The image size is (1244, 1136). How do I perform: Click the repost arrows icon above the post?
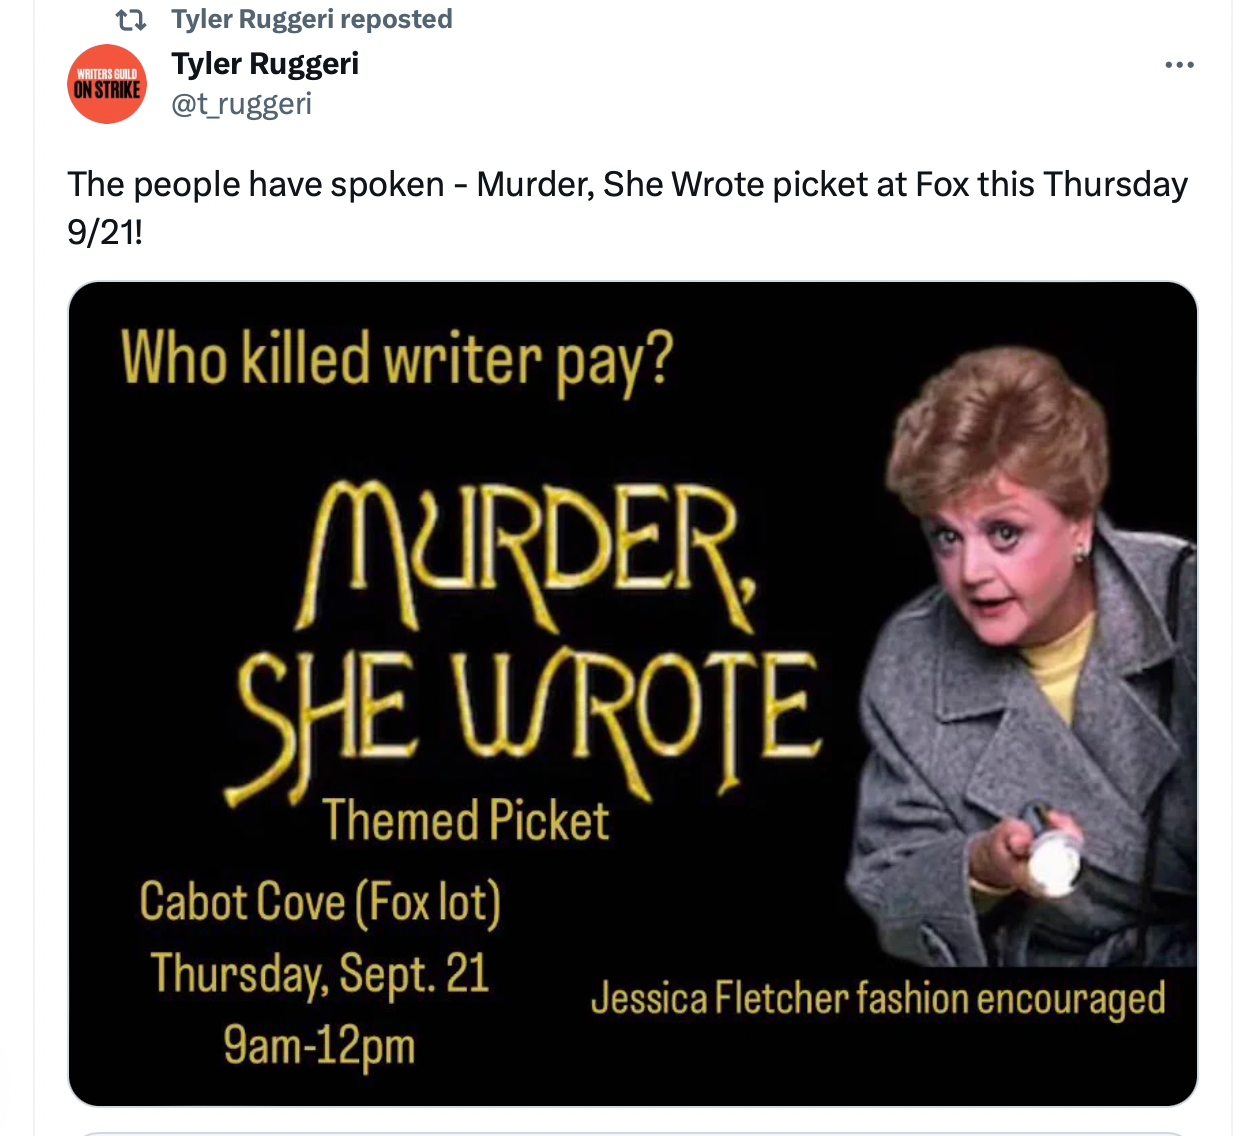[x=131, y=19]
